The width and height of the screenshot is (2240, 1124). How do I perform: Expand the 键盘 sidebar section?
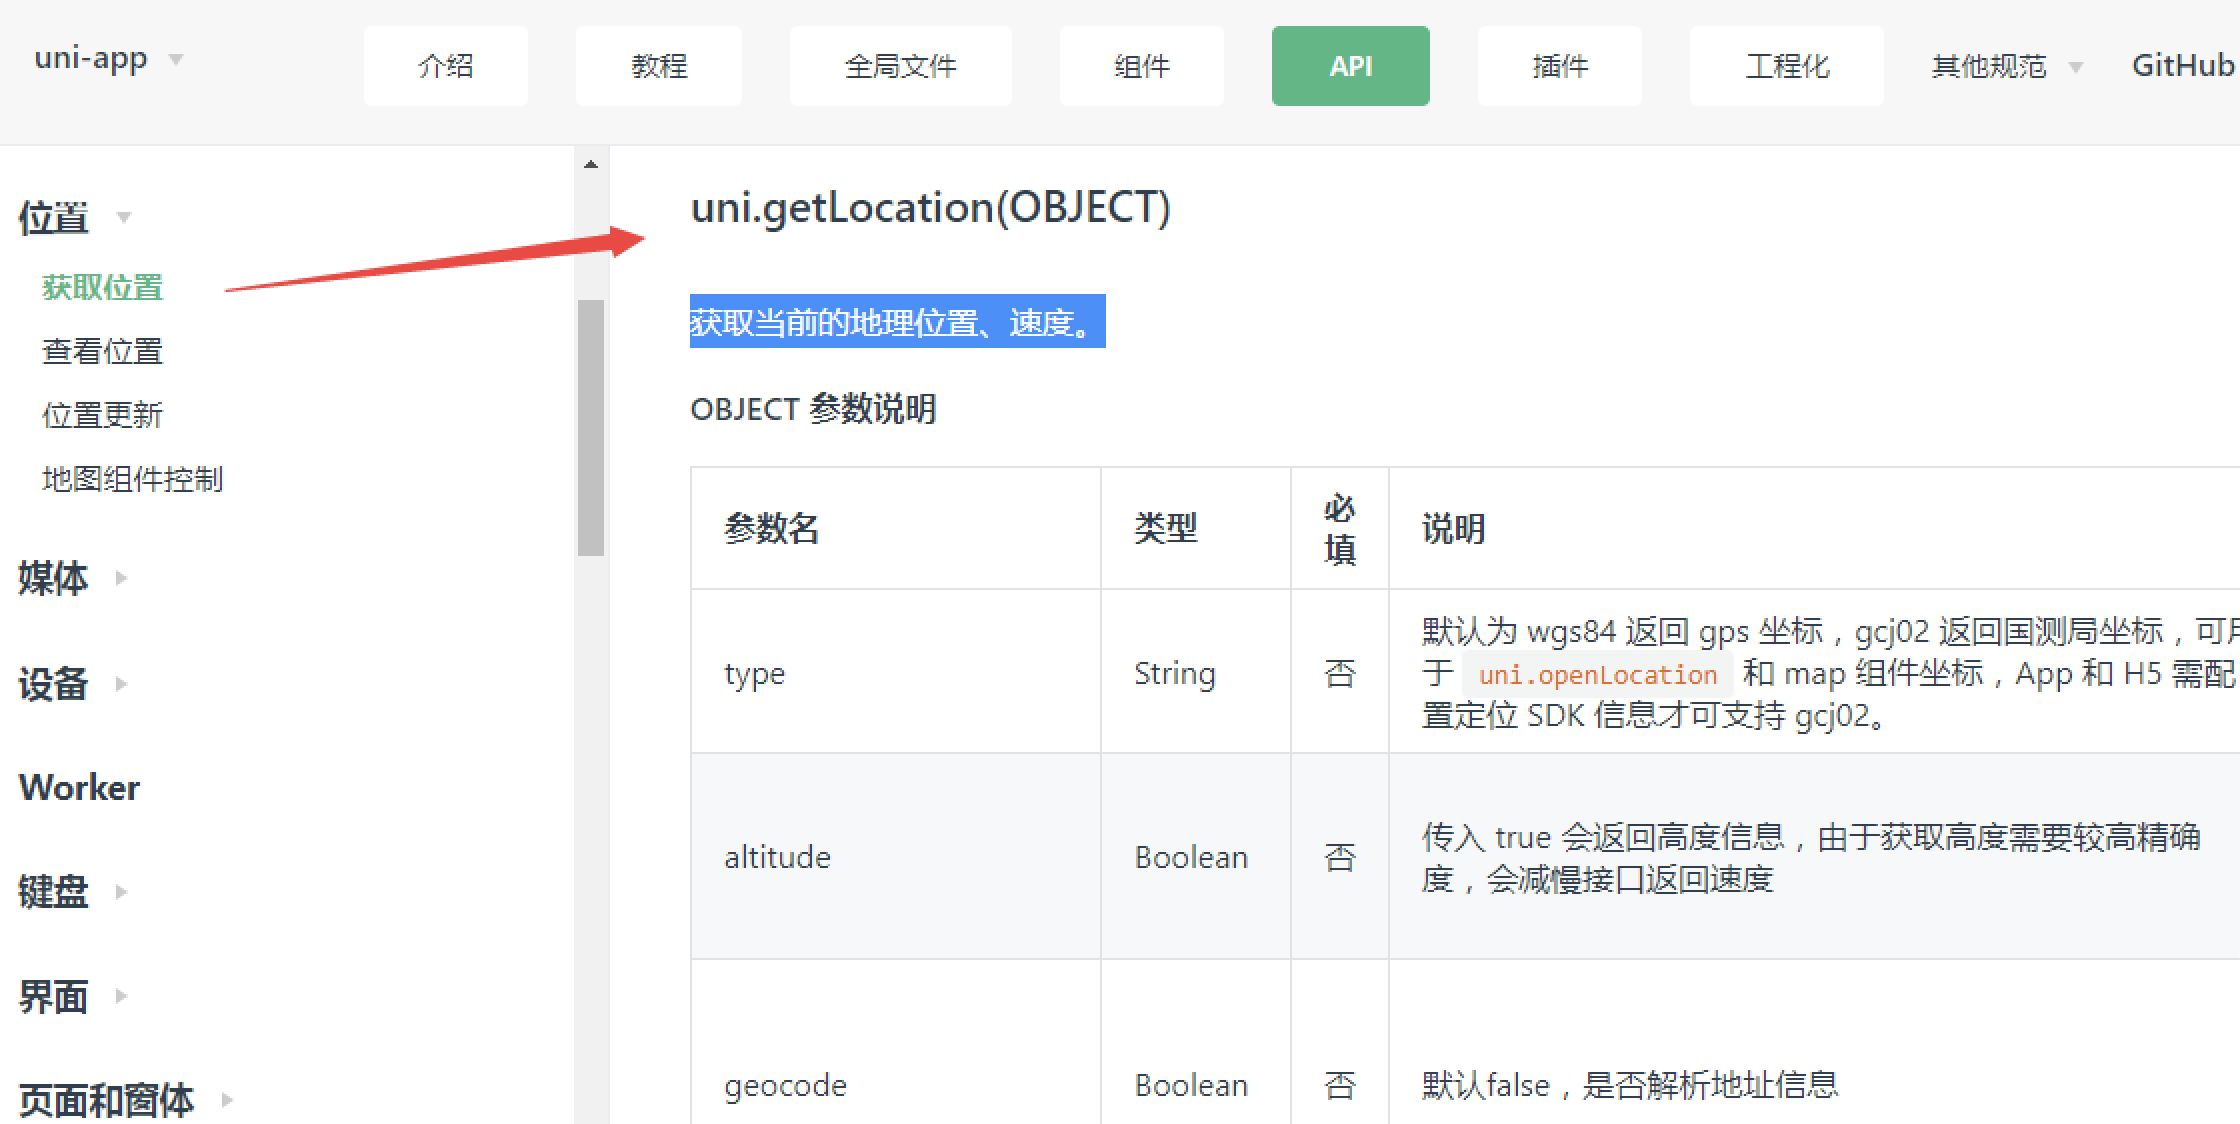click(x=73, y=891)
